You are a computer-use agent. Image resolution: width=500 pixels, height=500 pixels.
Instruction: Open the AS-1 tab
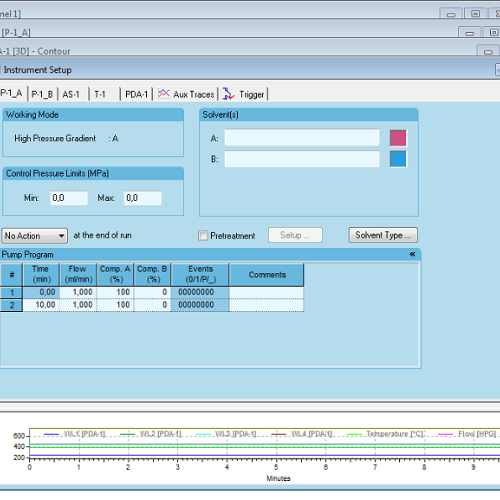coord(71,94)
